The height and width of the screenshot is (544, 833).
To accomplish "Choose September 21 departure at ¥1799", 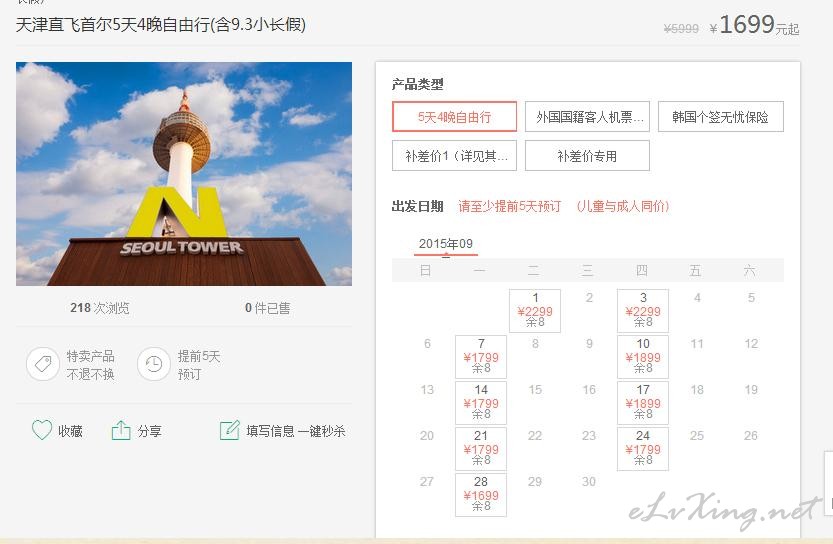I will point(481,448).
